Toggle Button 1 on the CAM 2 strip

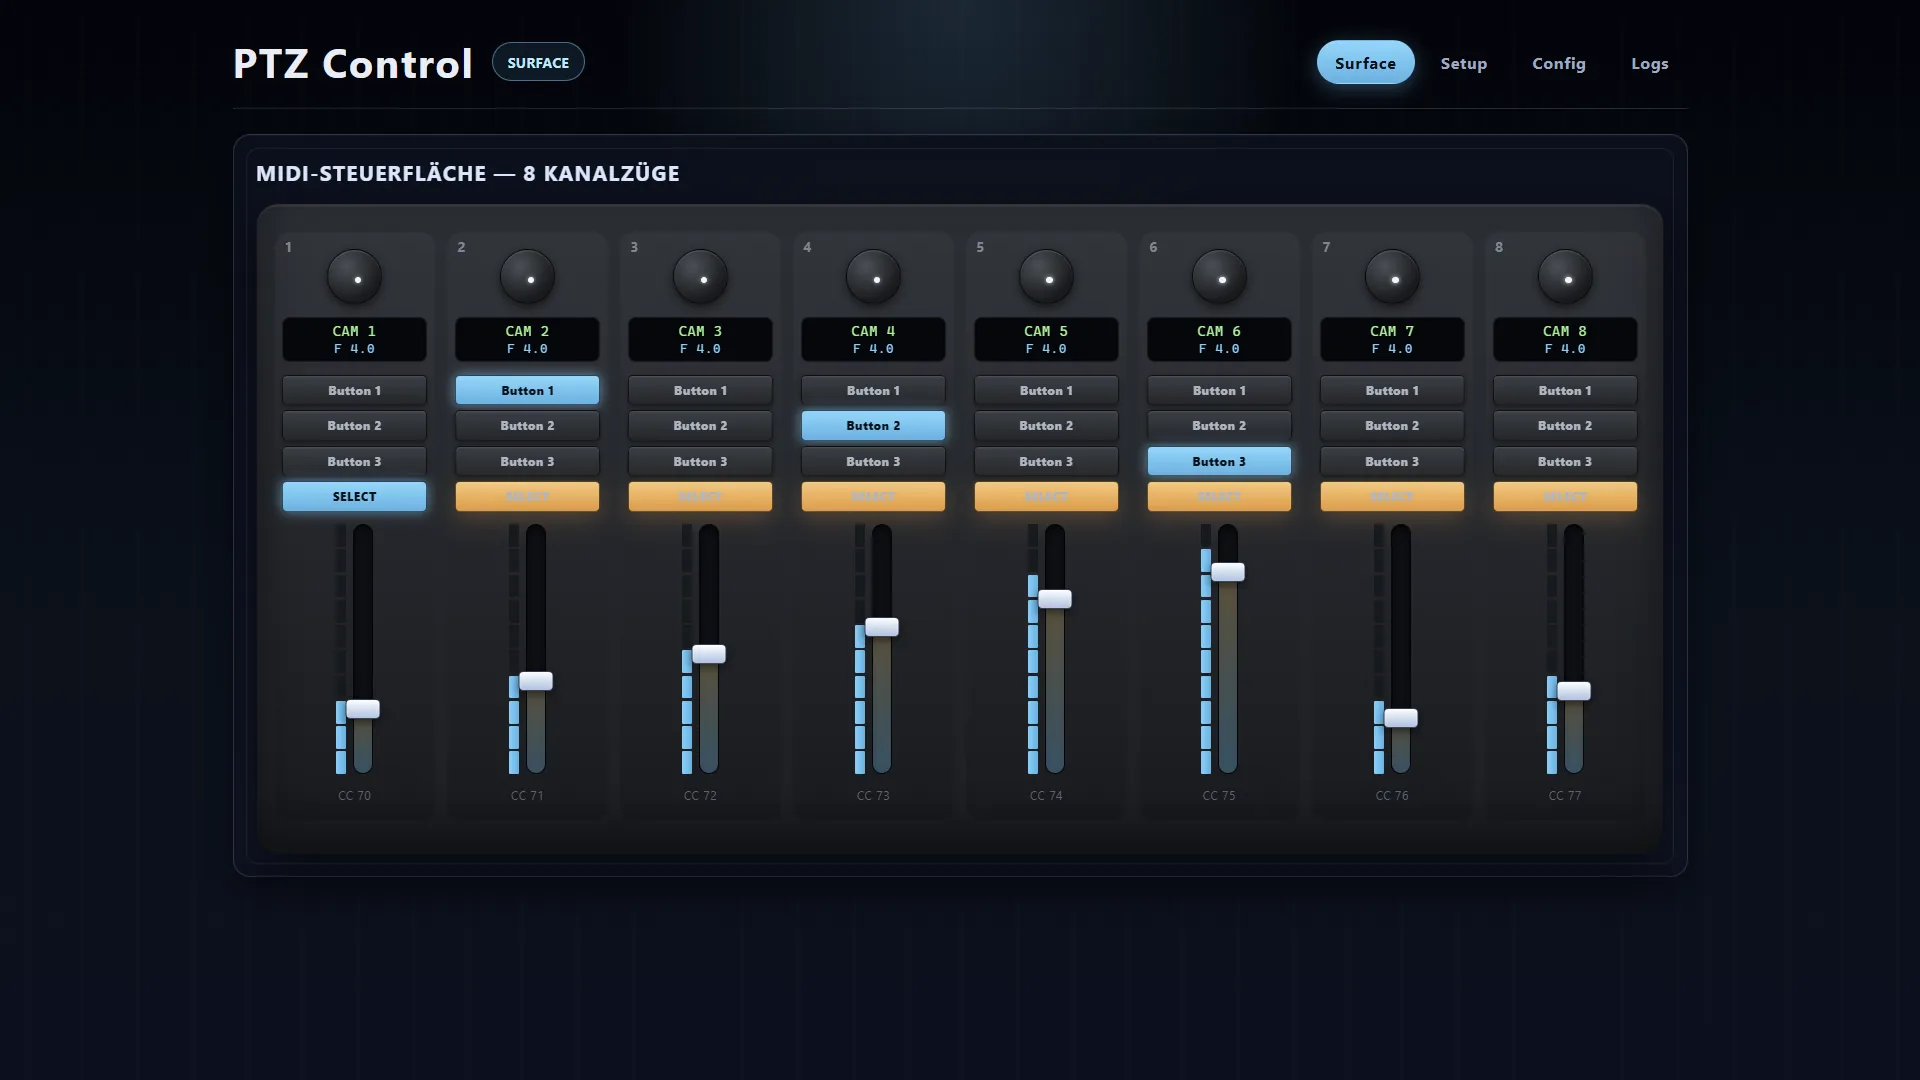[x=527, y=390]
